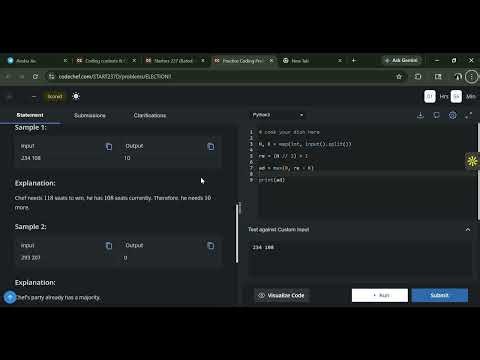Viewport: 480px width, 360px height.
Task: Copy Sample 2 input to clipboard
Action: [x=109, y=246]
